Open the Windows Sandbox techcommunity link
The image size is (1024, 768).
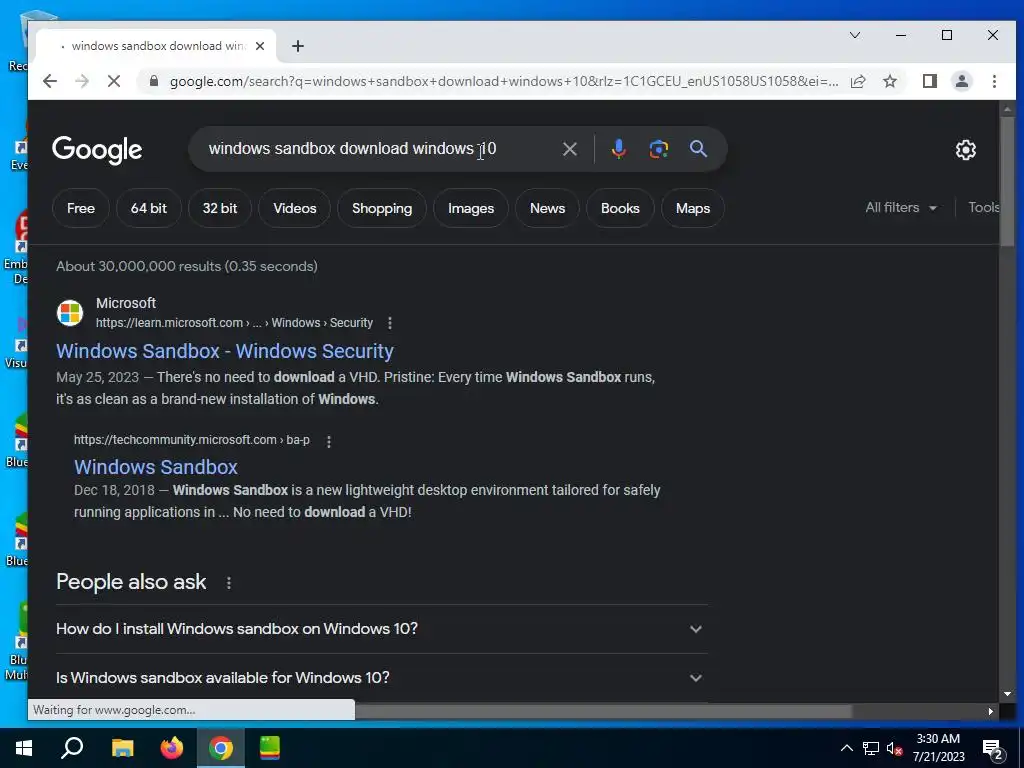tap(155, 467)
